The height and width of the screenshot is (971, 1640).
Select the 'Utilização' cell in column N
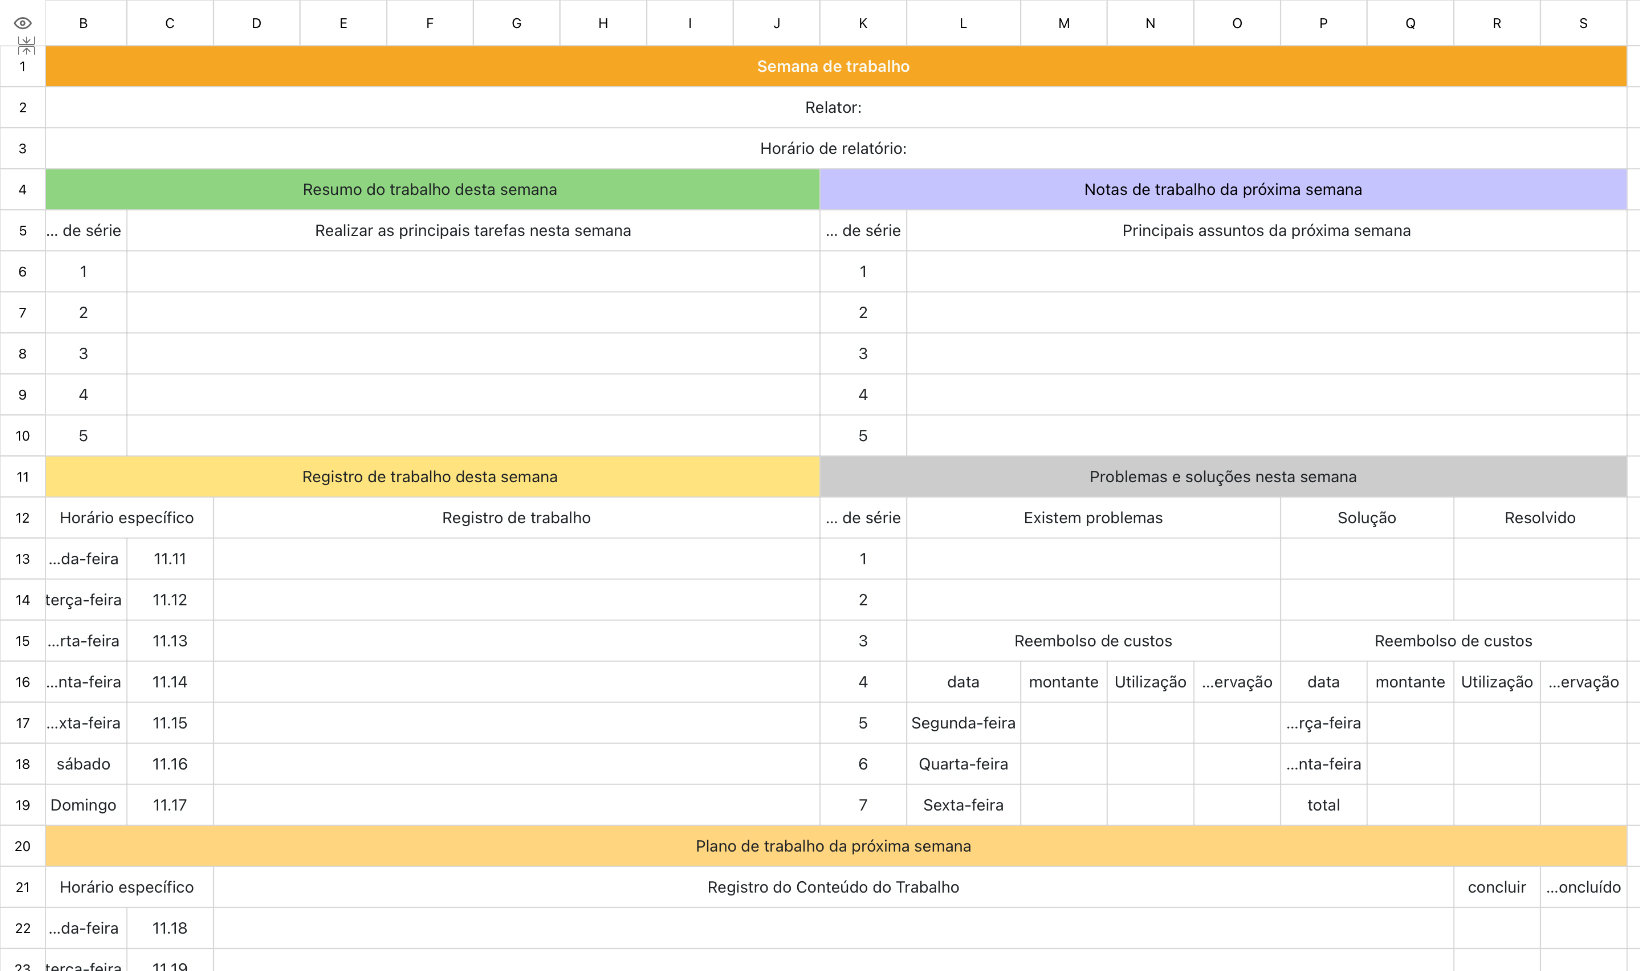[x=1150, y=682]
